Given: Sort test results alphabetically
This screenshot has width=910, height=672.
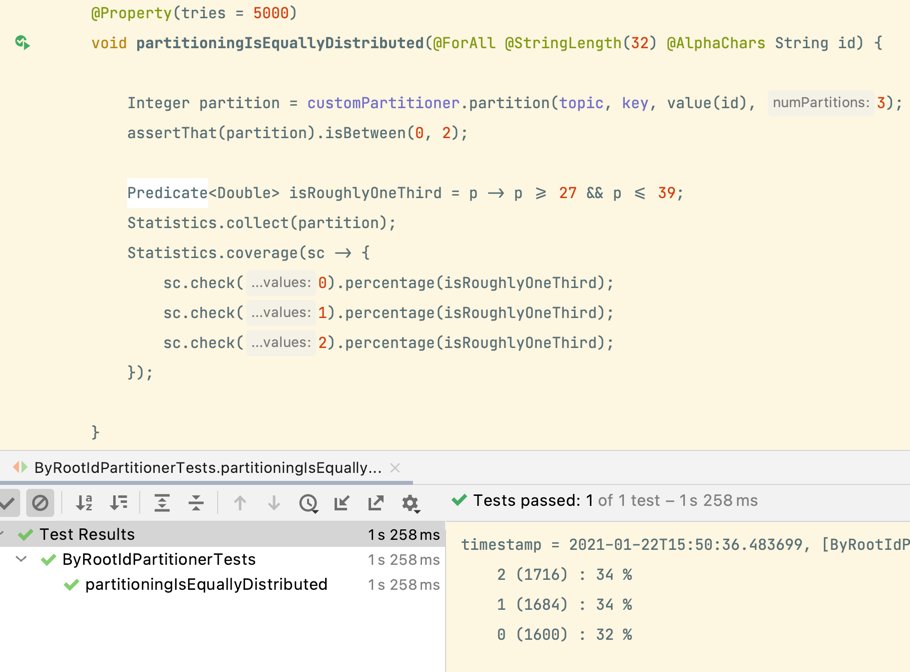Looking at the screenshot, I should point(84,503).
